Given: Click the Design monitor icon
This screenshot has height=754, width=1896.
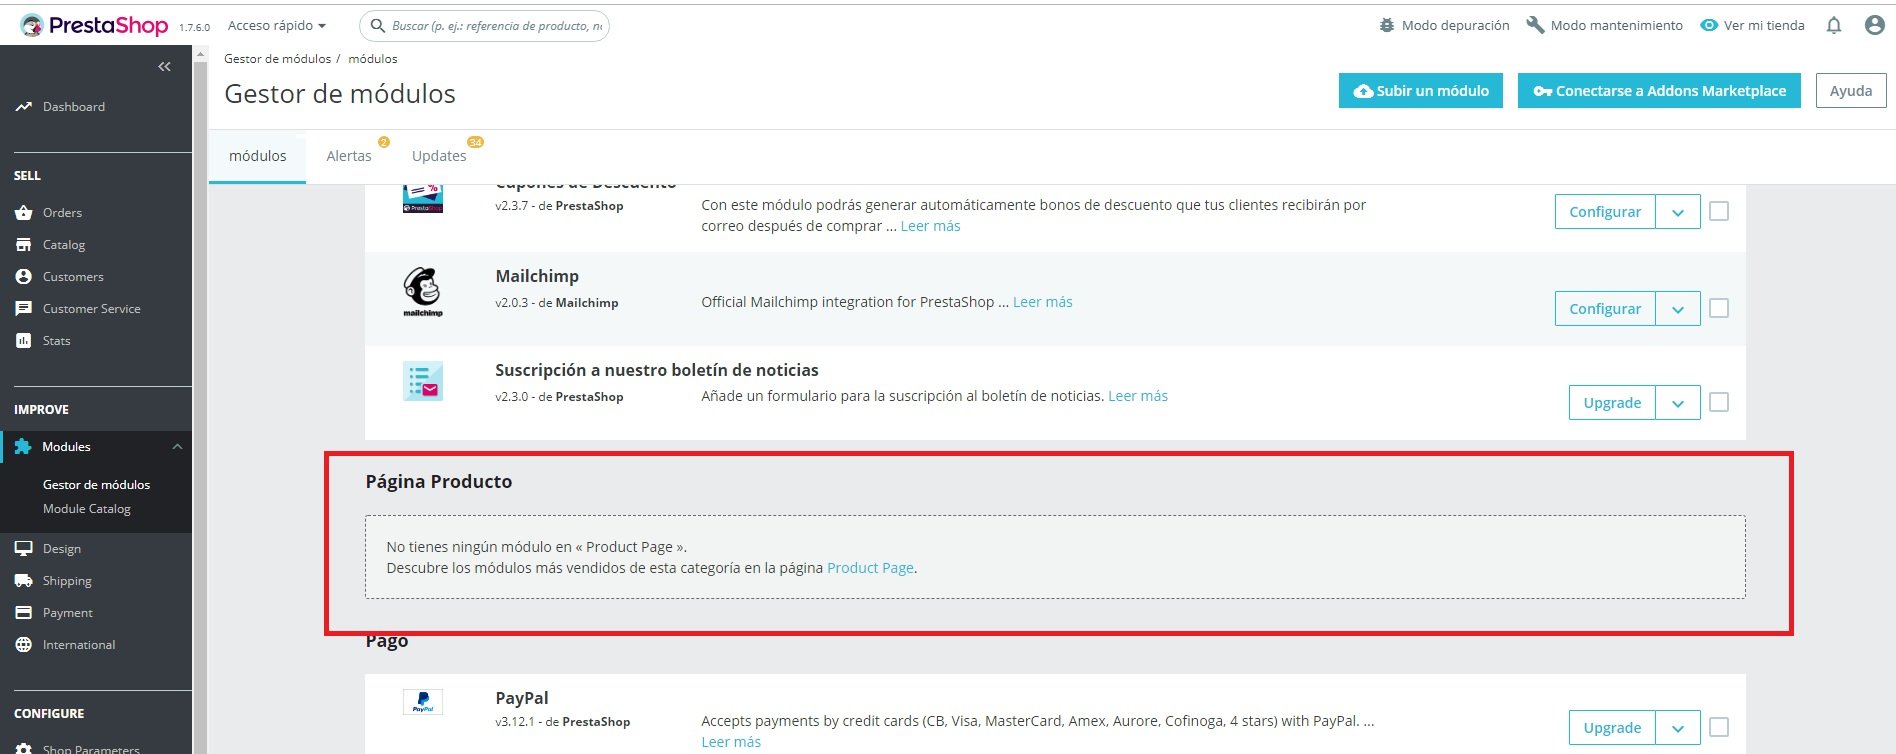Looking at the screenshot, I should 24,549.
